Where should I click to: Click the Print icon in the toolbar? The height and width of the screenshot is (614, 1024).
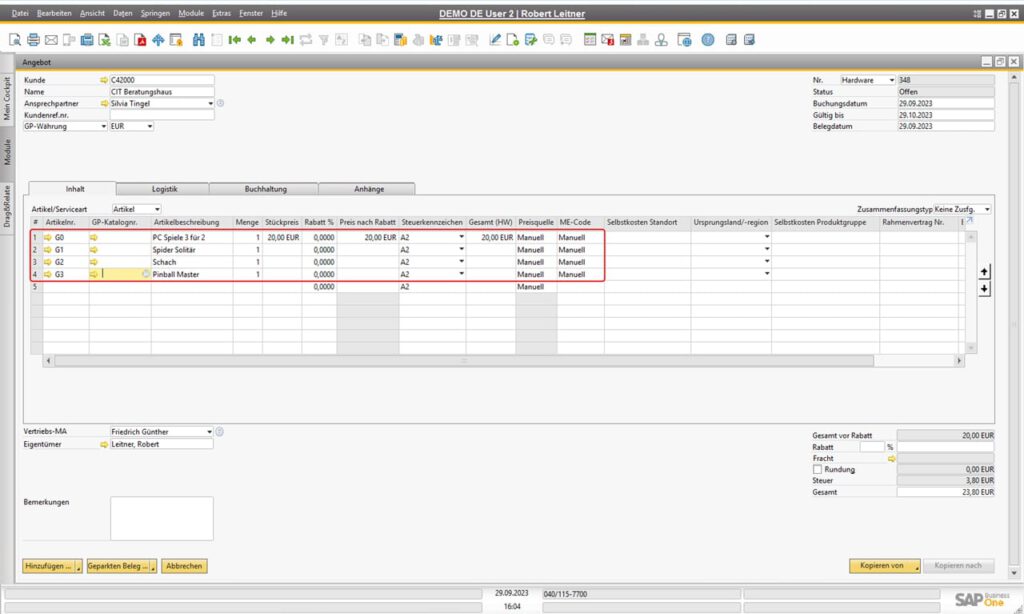click(33, 40)
